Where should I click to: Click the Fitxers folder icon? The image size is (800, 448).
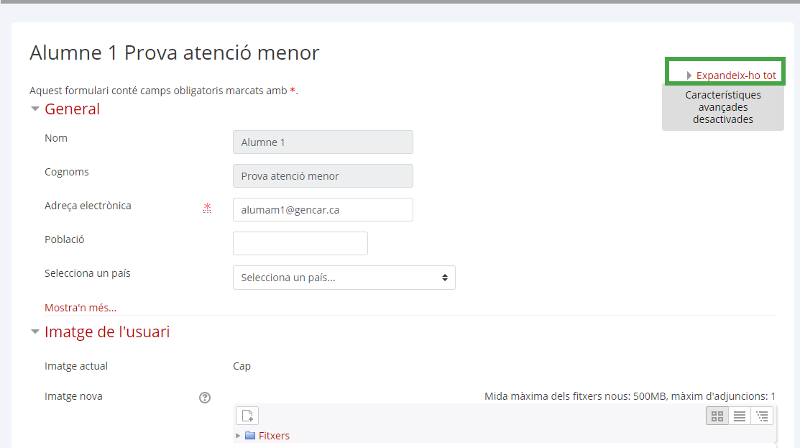(x=250, y=436)
